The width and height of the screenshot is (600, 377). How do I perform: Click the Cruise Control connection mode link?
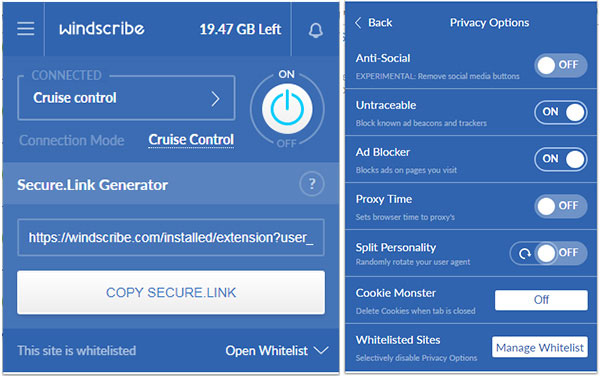click(191, 140)
